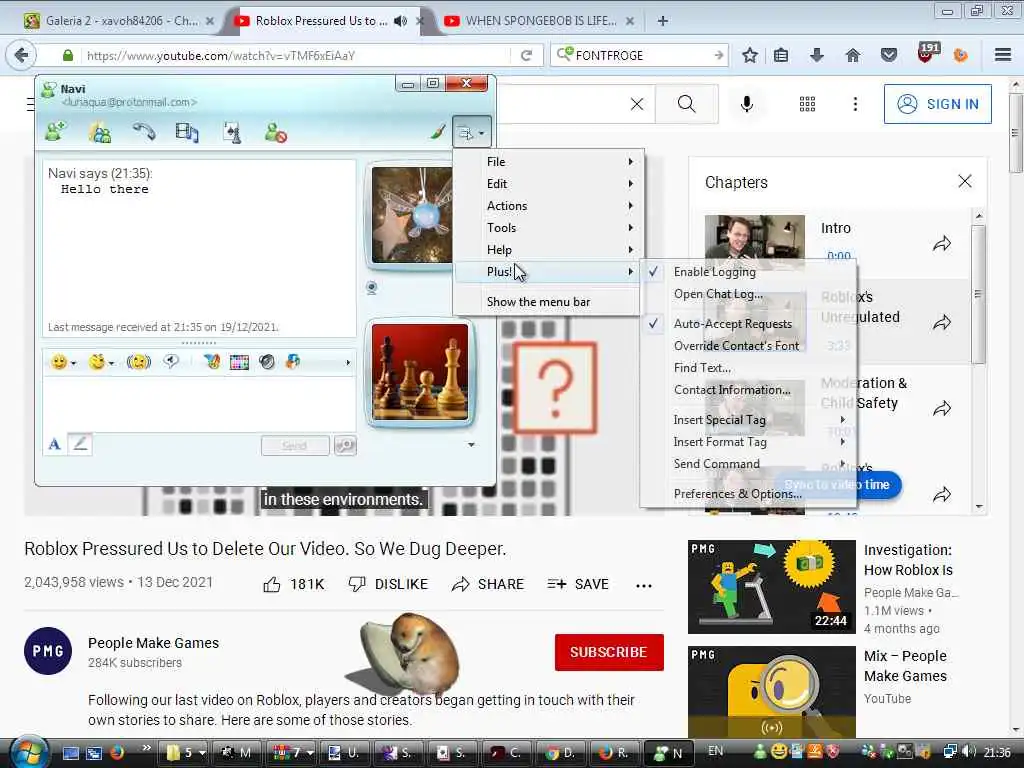Select Override Contact's Font
1024x768 pixels.
point(748,345)
